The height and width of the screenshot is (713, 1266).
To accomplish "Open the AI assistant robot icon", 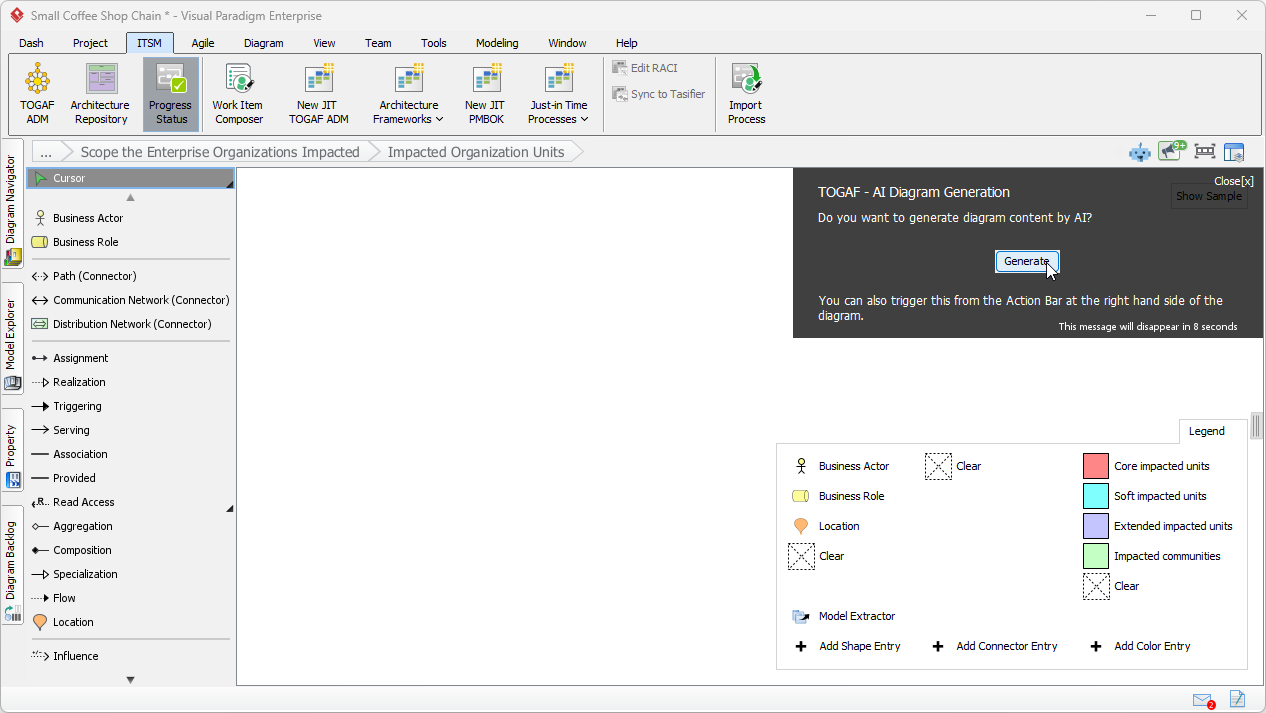I will 1139,151.
